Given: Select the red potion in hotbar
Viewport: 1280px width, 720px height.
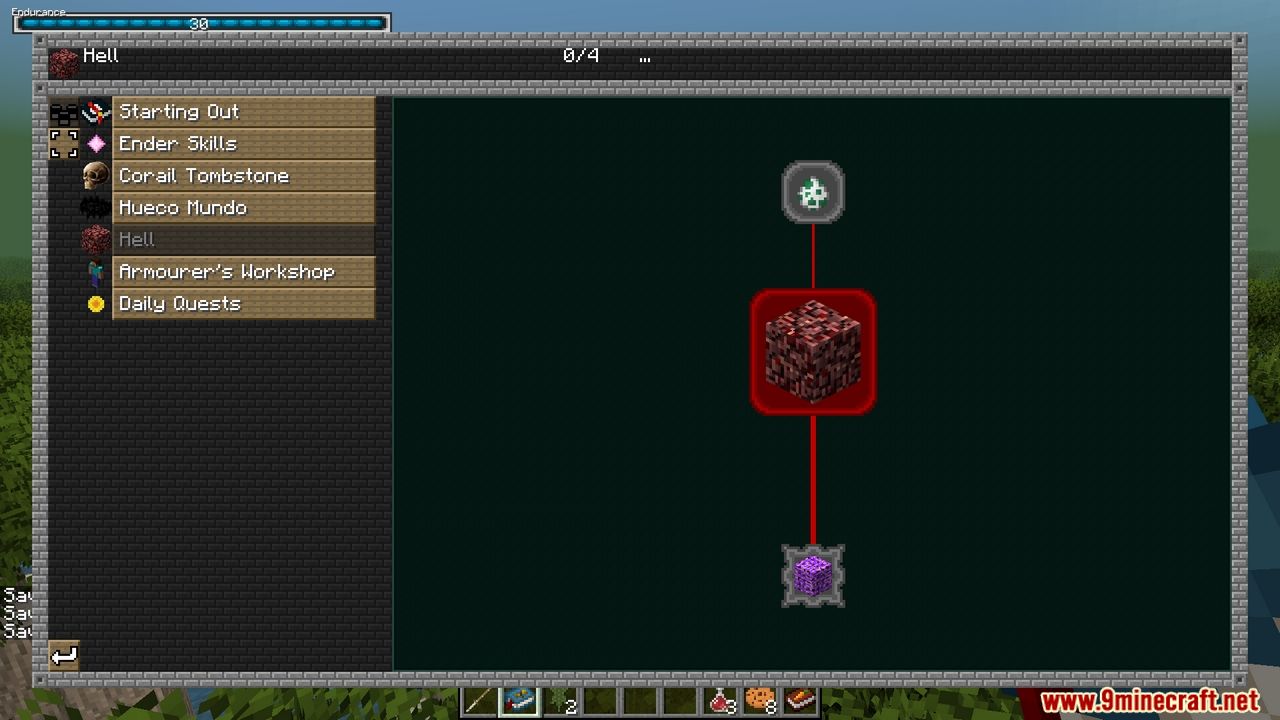Looking at the screenshot, I should point(721,702).
